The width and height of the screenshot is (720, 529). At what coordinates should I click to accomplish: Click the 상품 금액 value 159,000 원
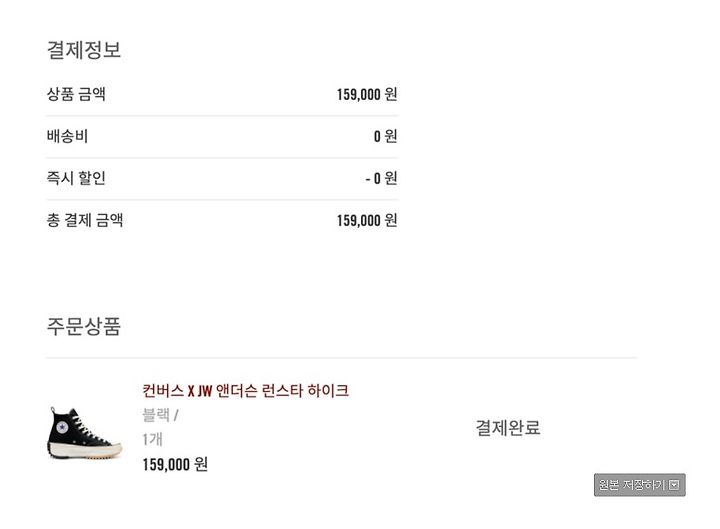click(x=367, y=95)
